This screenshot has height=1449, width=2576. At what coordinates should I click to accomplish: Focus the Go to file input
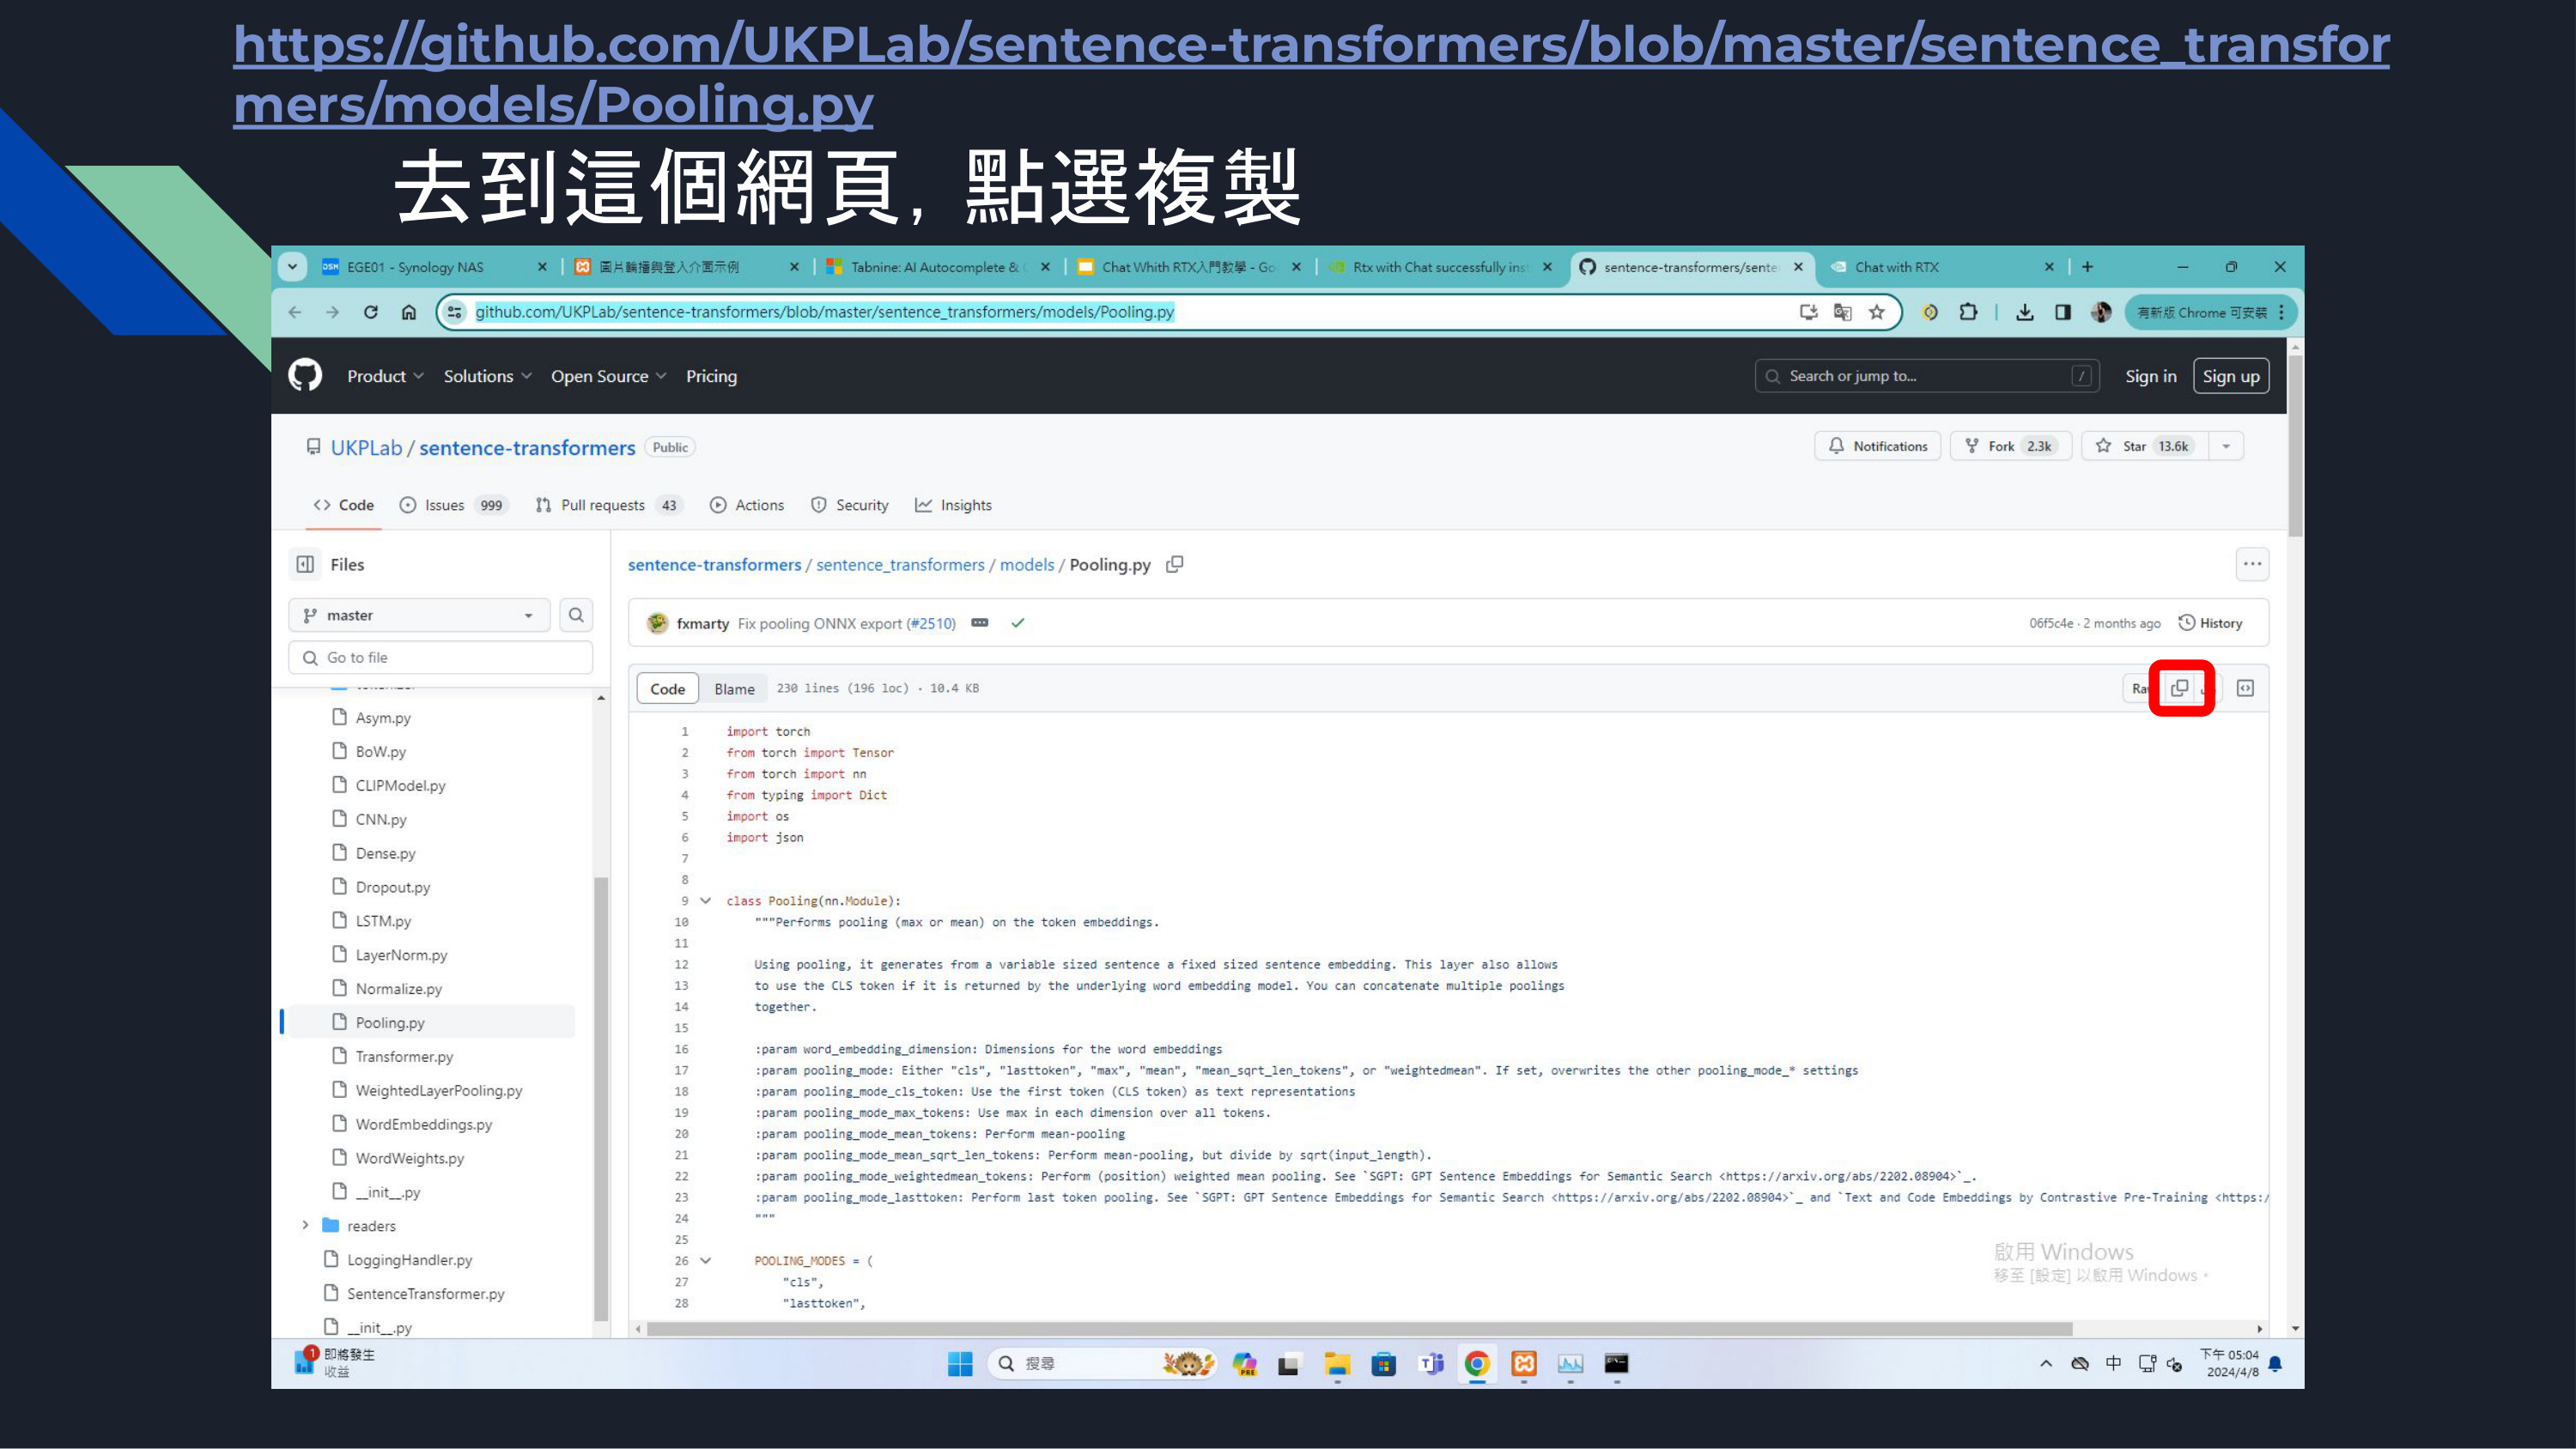(x=441, y=657)
